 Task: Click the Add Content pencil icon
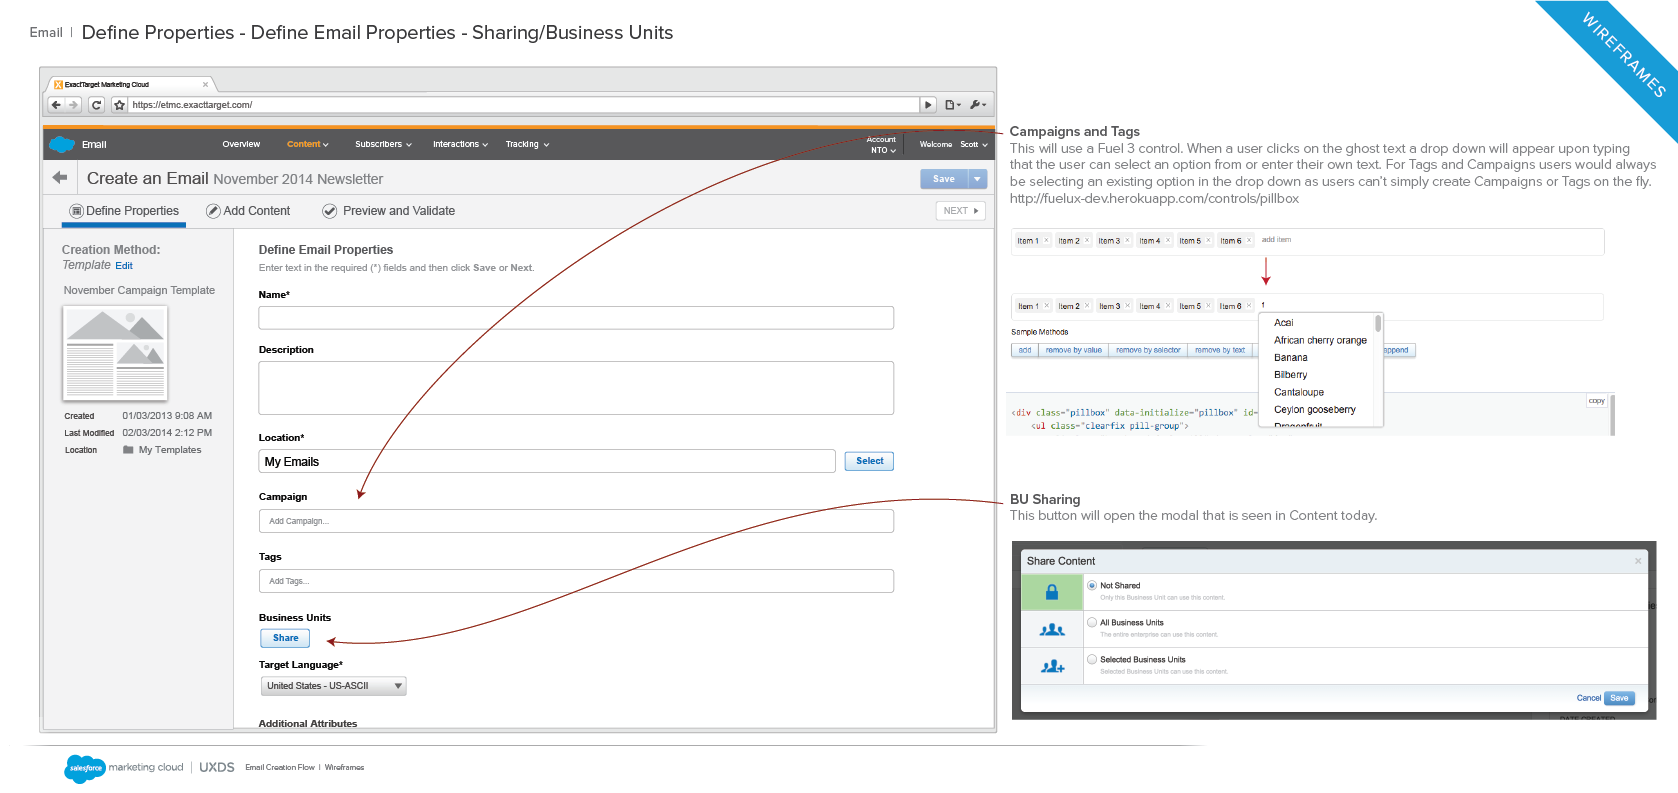point(213,211)
